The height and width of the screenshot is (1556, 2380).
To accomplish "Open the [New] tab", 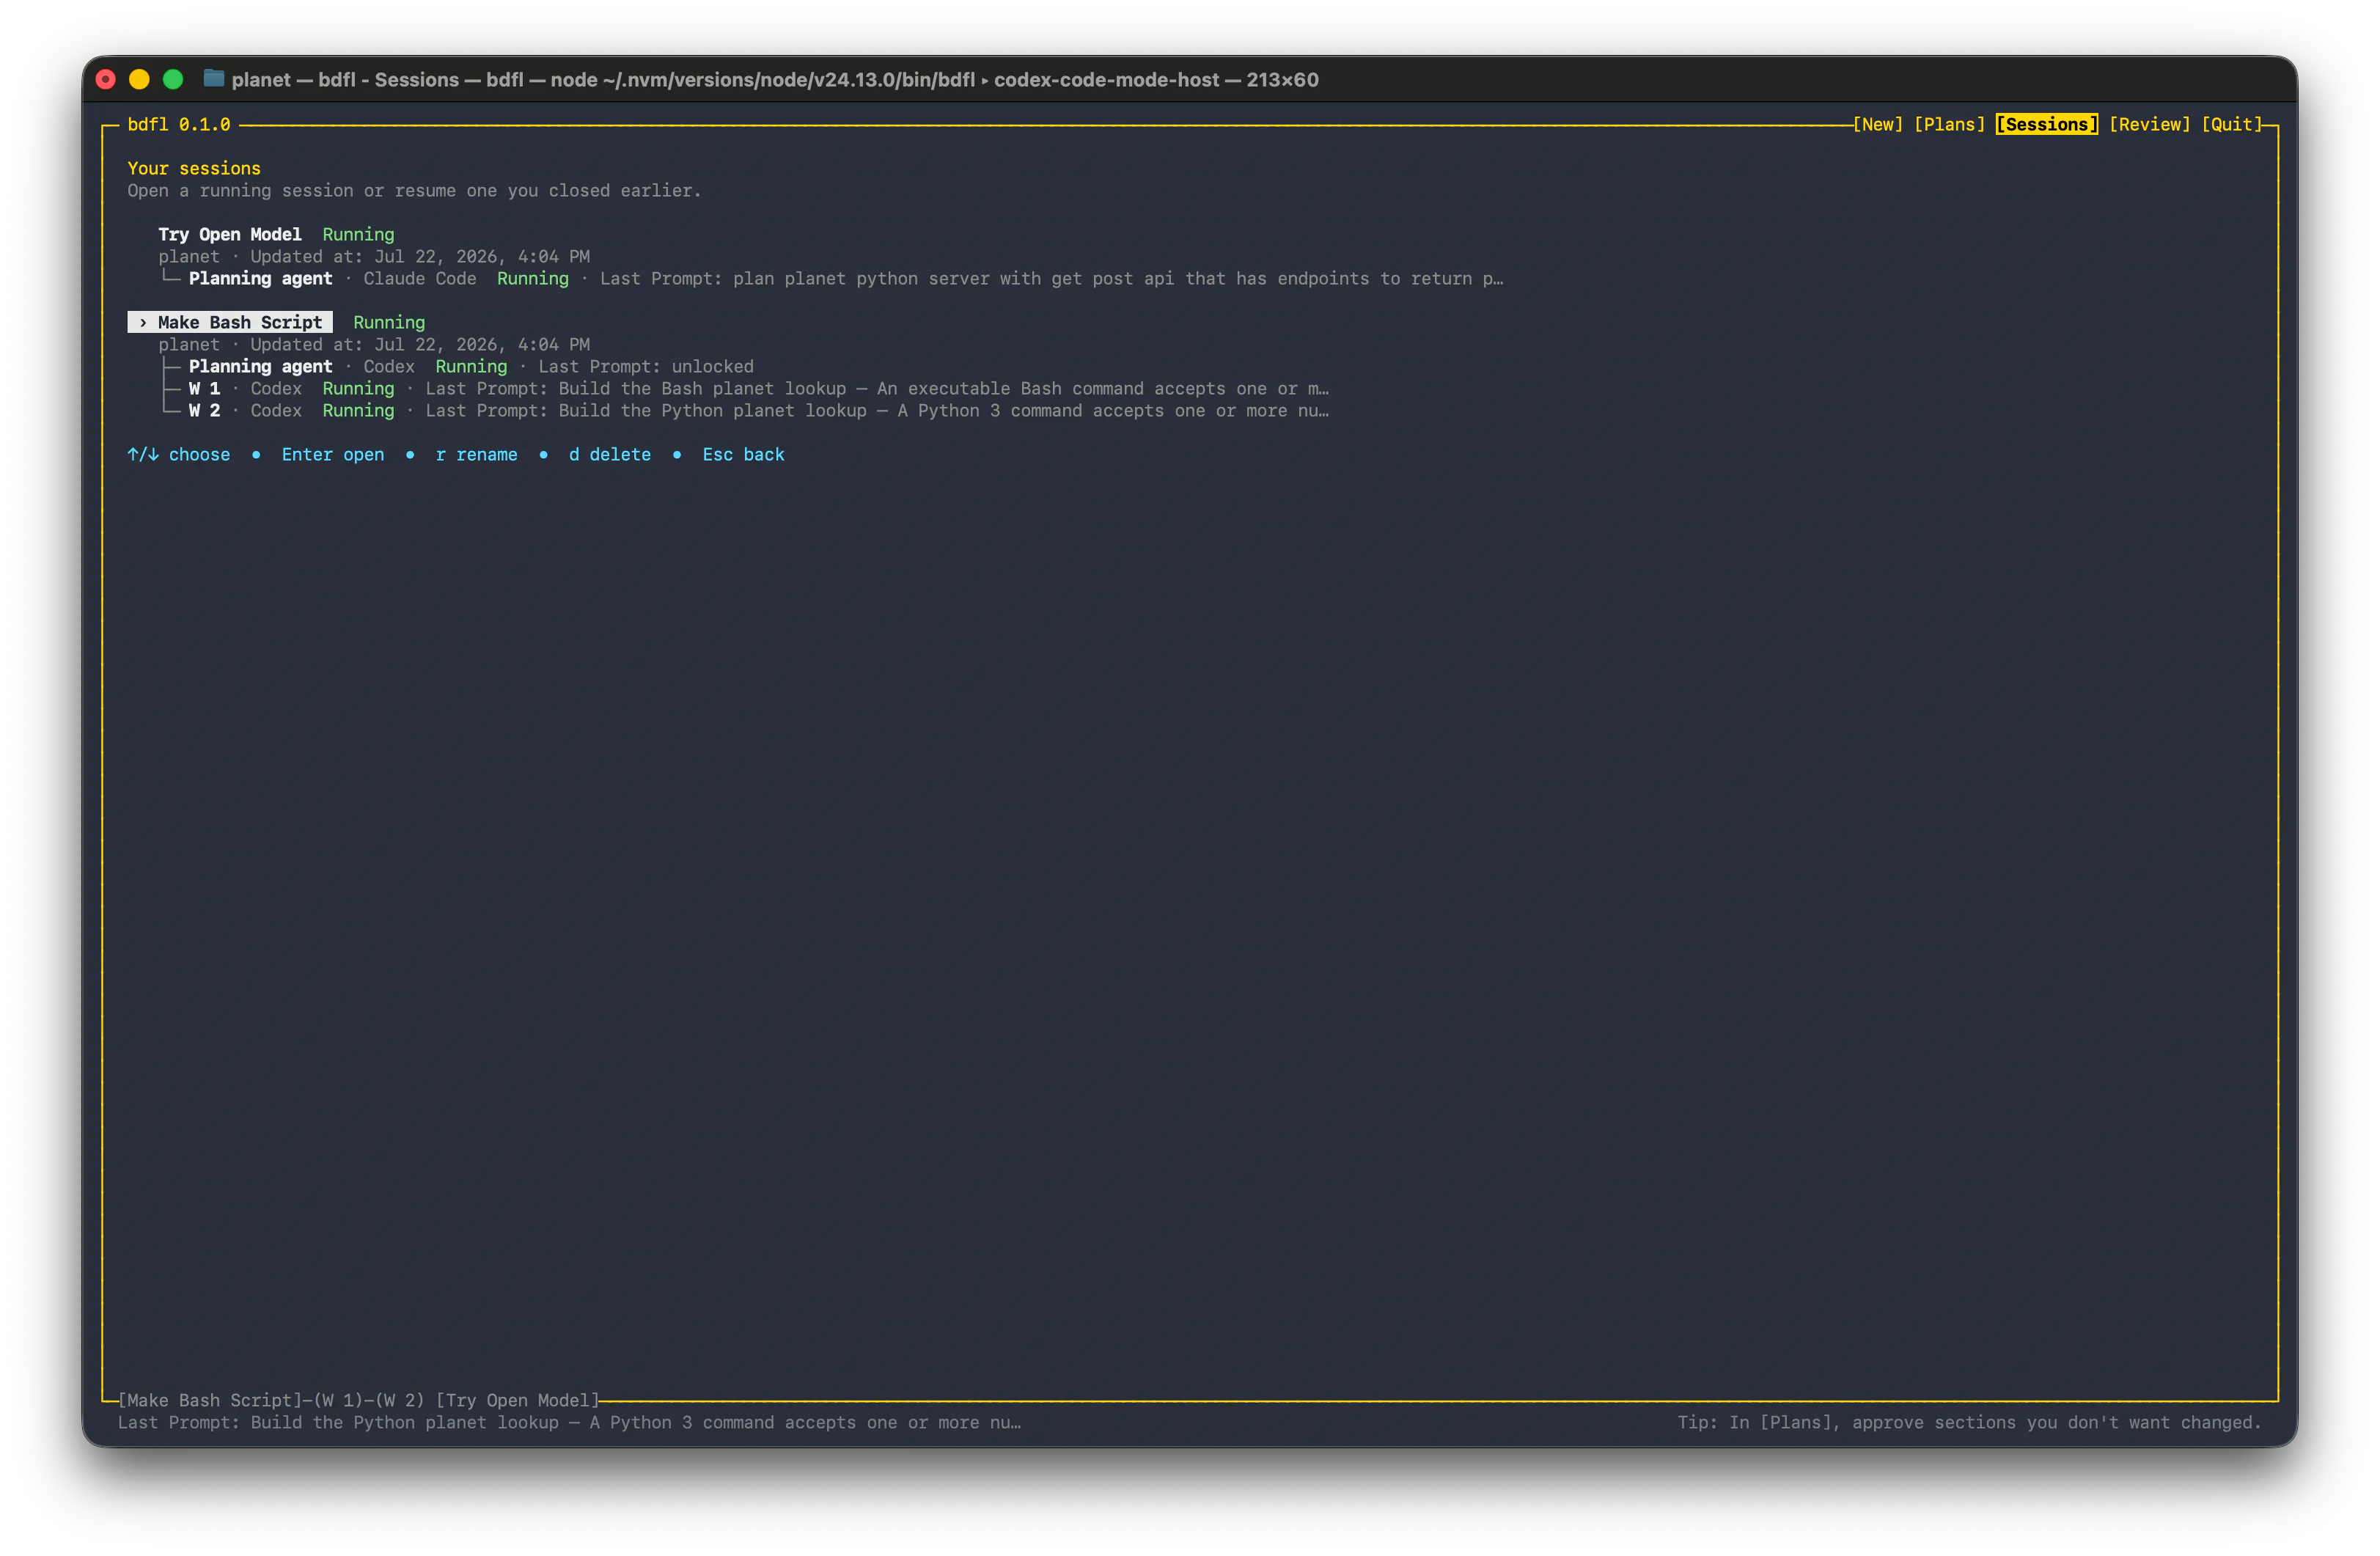I will click(1877, 124).
